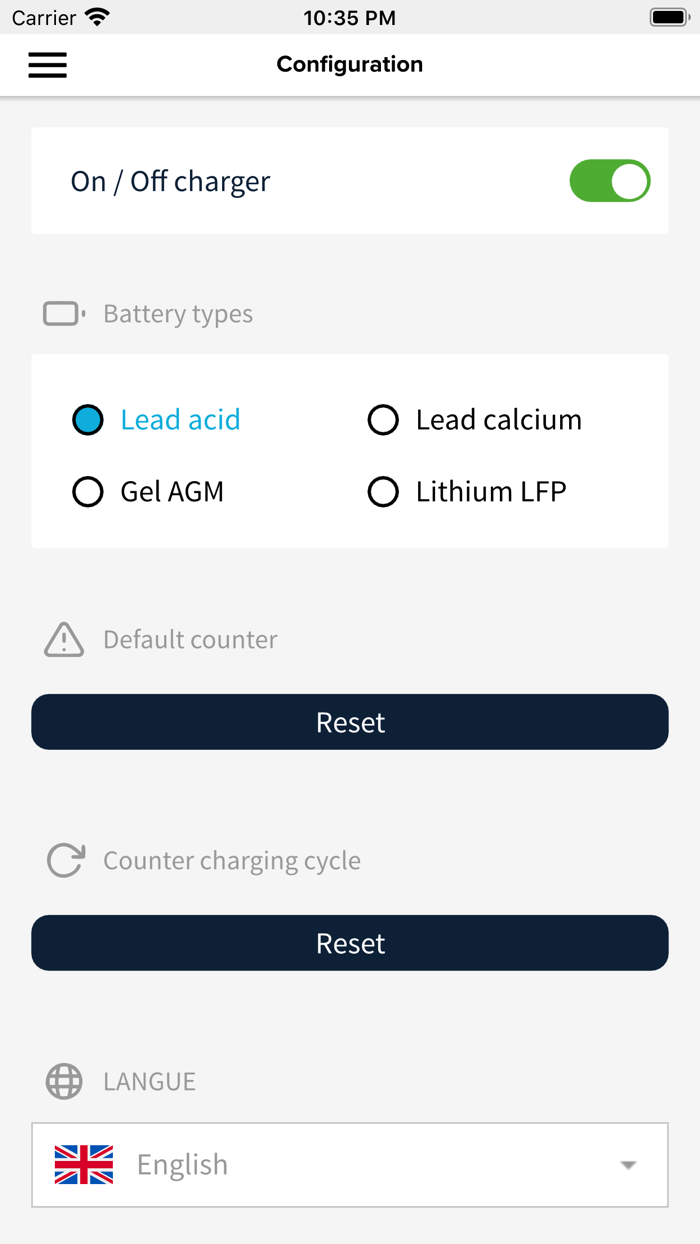
Task: Click the globe icon next to LANGUE
Action: click(63, 1081)
